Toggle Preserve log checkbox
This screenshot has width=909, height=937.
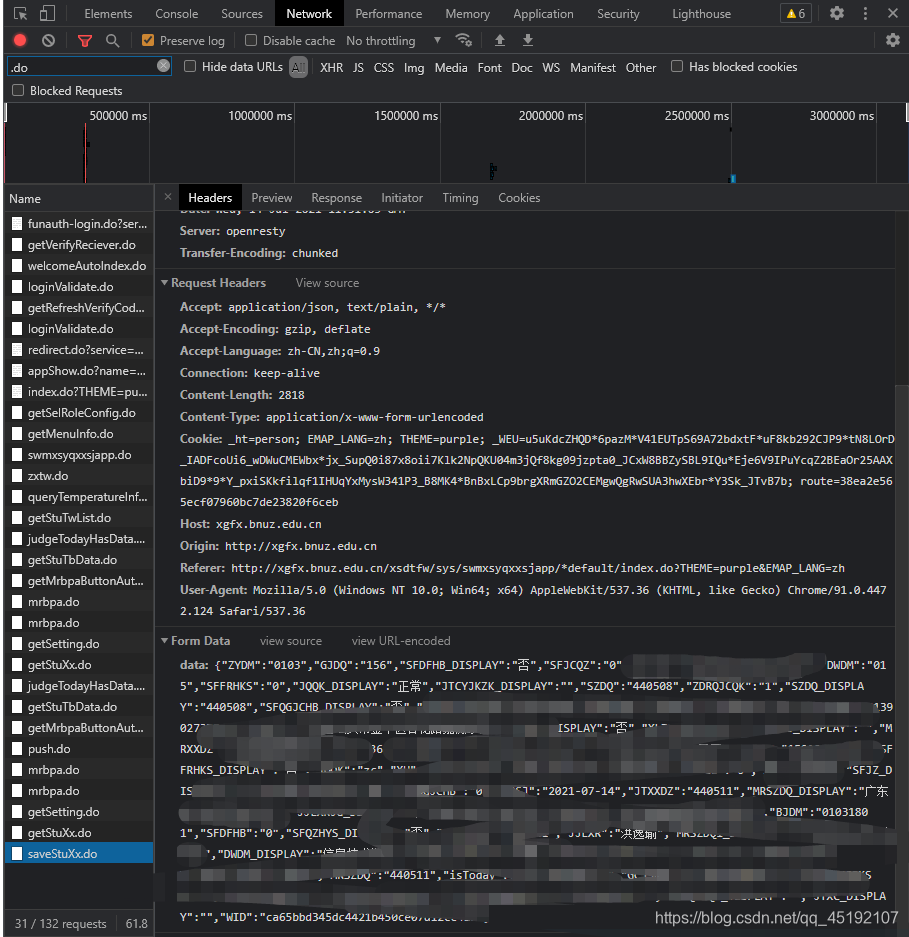point(148,40)
